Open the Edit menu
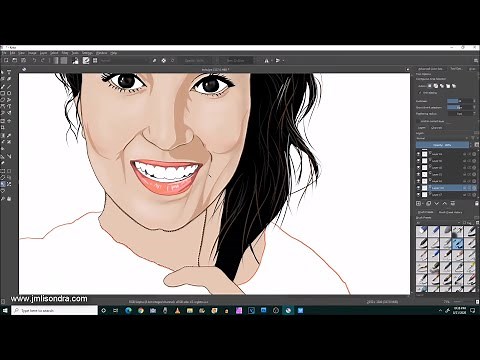The height and width of the screenshot is (360, 480). coord(12,53)
